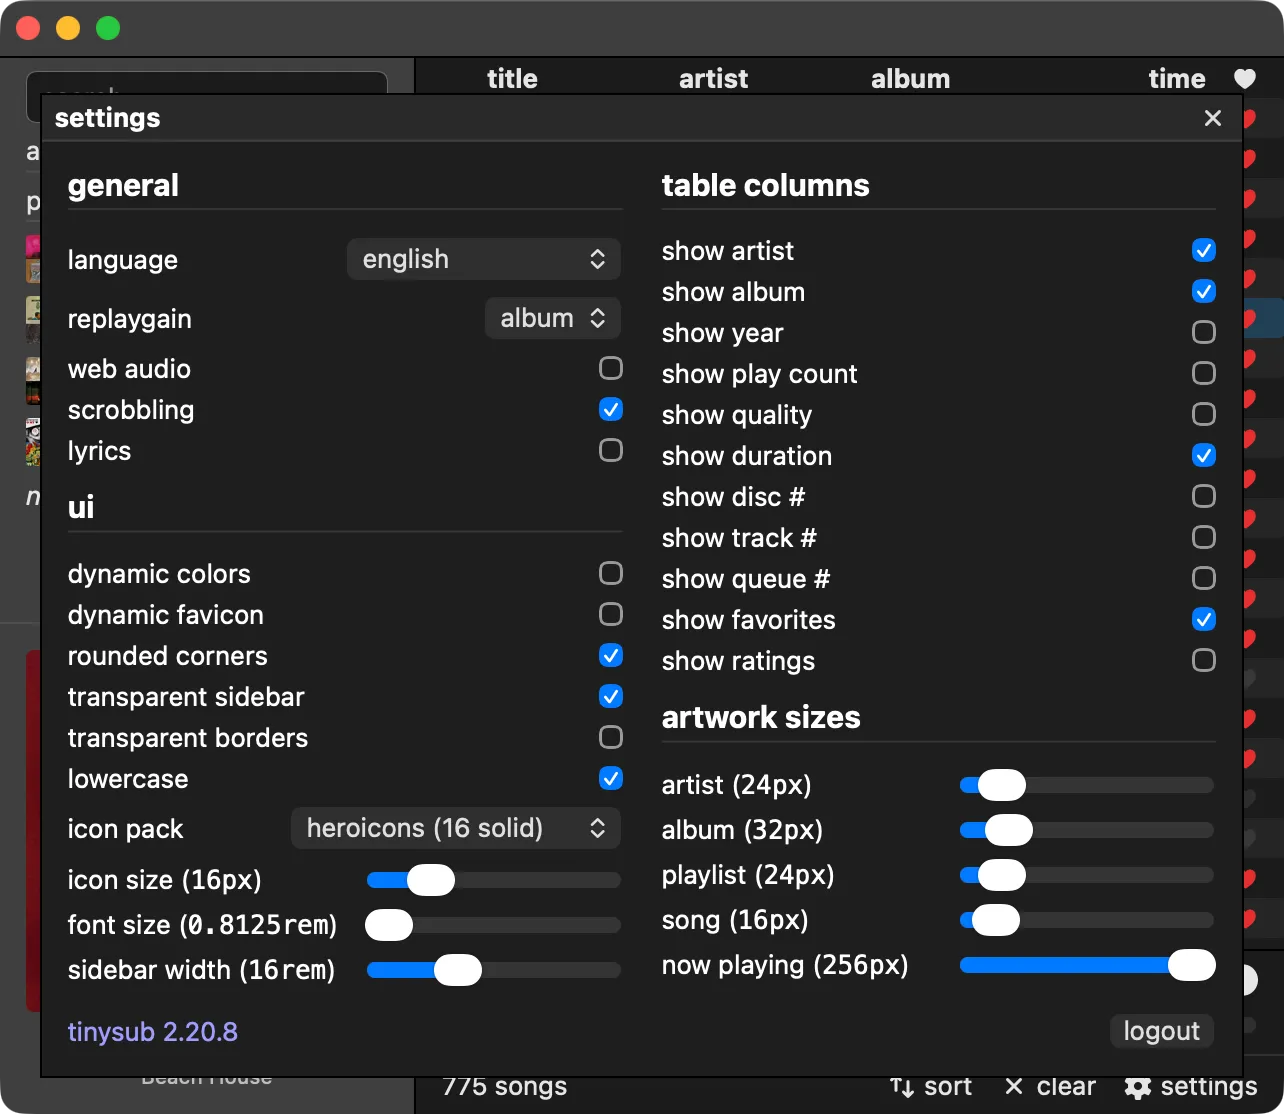Enable dynamic favicon
This screenshot has width=1284, height=1114.
[x=611, y=614]
